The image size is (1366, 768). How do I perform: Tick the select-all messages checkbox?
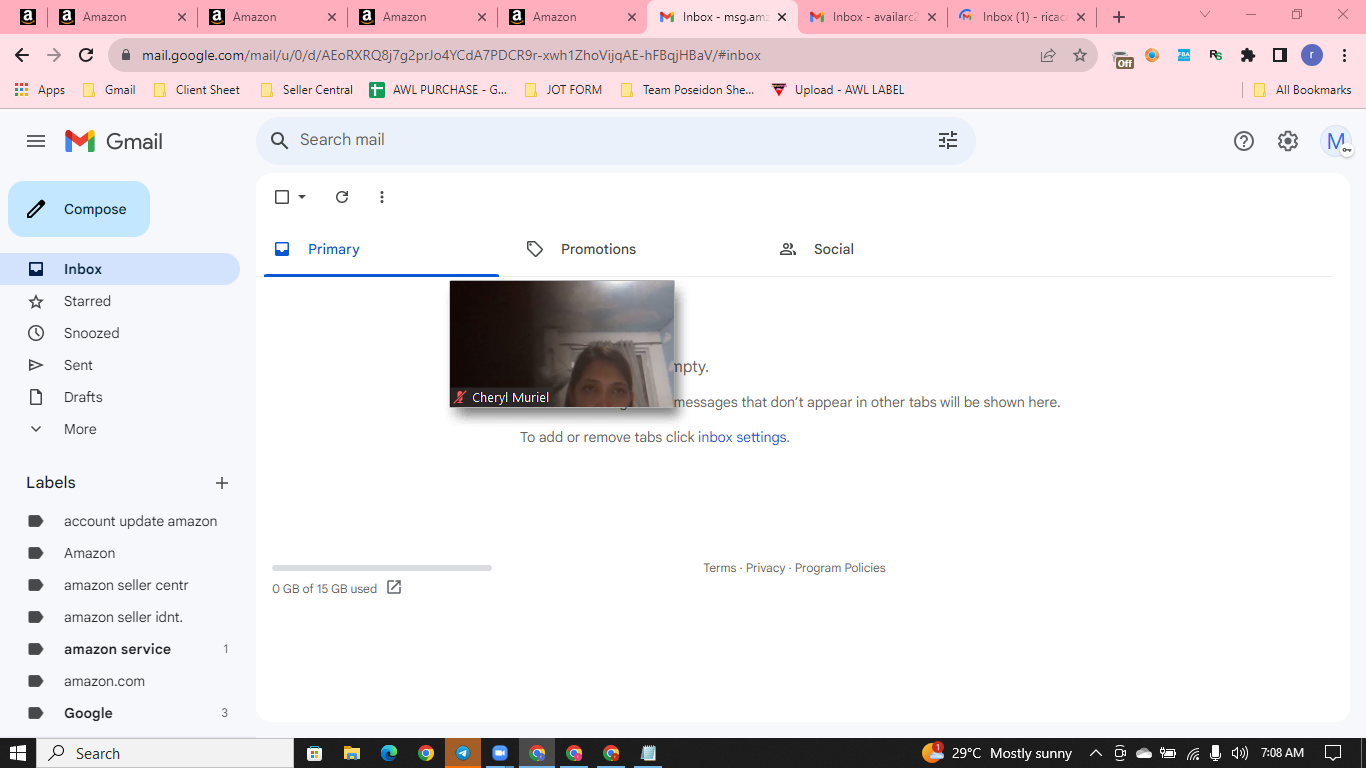pyautogui.click(x=282, y=197)
